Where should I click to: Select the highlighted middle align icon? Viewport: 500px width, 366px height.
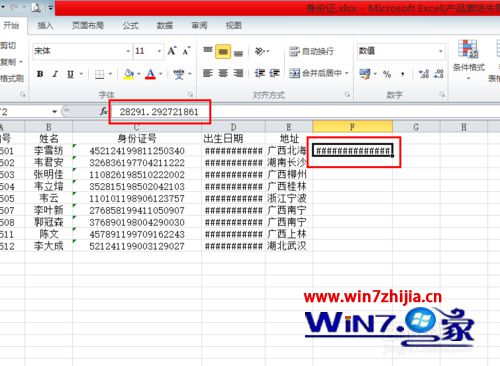[x=223, y=52]
